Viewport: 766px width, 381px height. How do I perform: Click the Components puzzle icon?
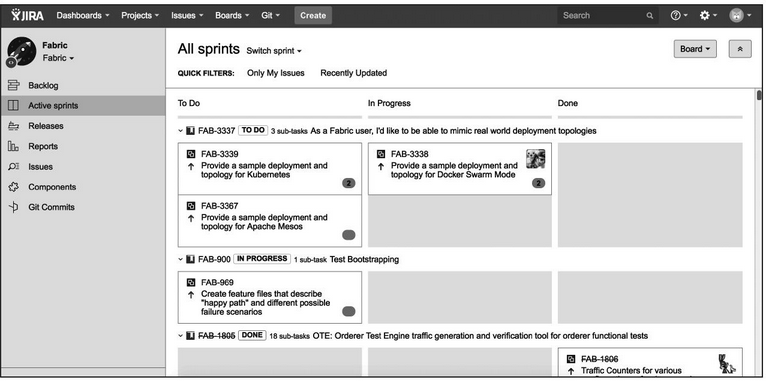(x=13, y=187)
